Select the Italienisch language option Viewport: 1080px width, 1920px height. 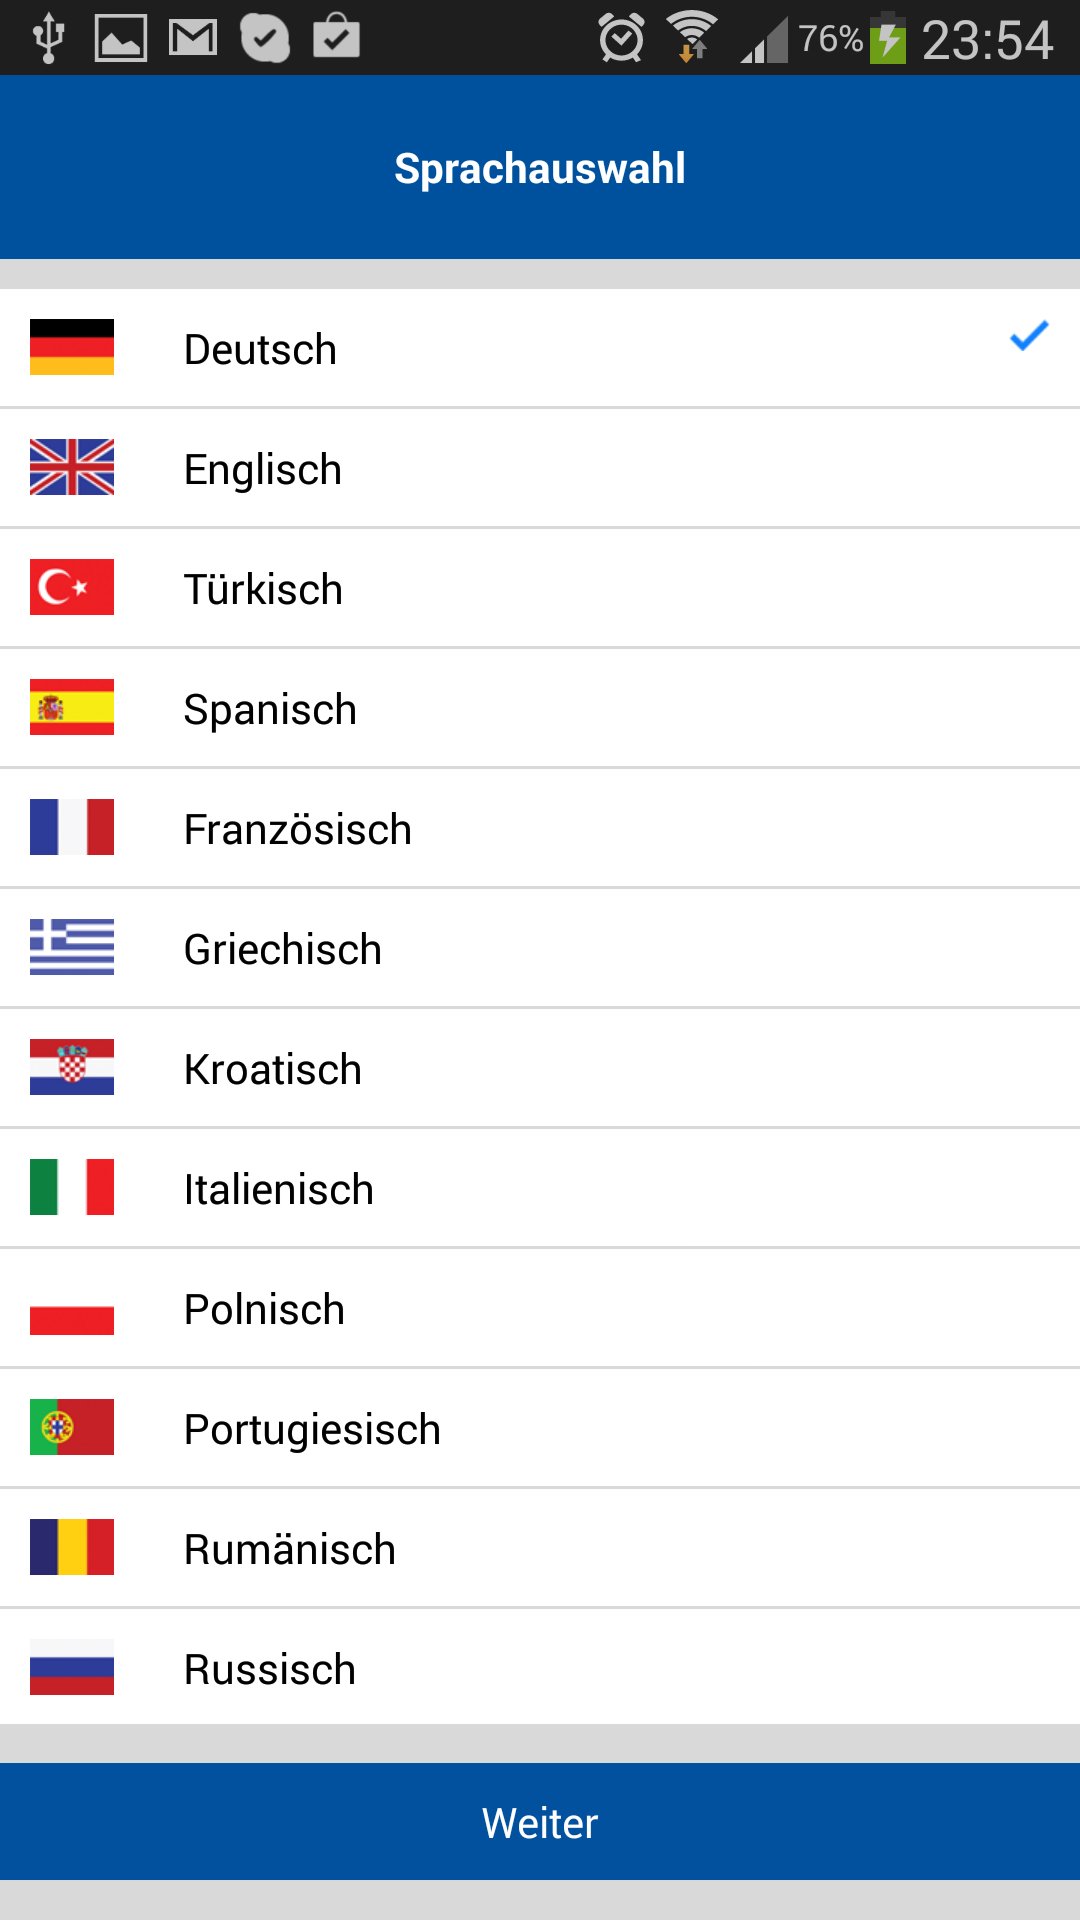(279, 1189)
